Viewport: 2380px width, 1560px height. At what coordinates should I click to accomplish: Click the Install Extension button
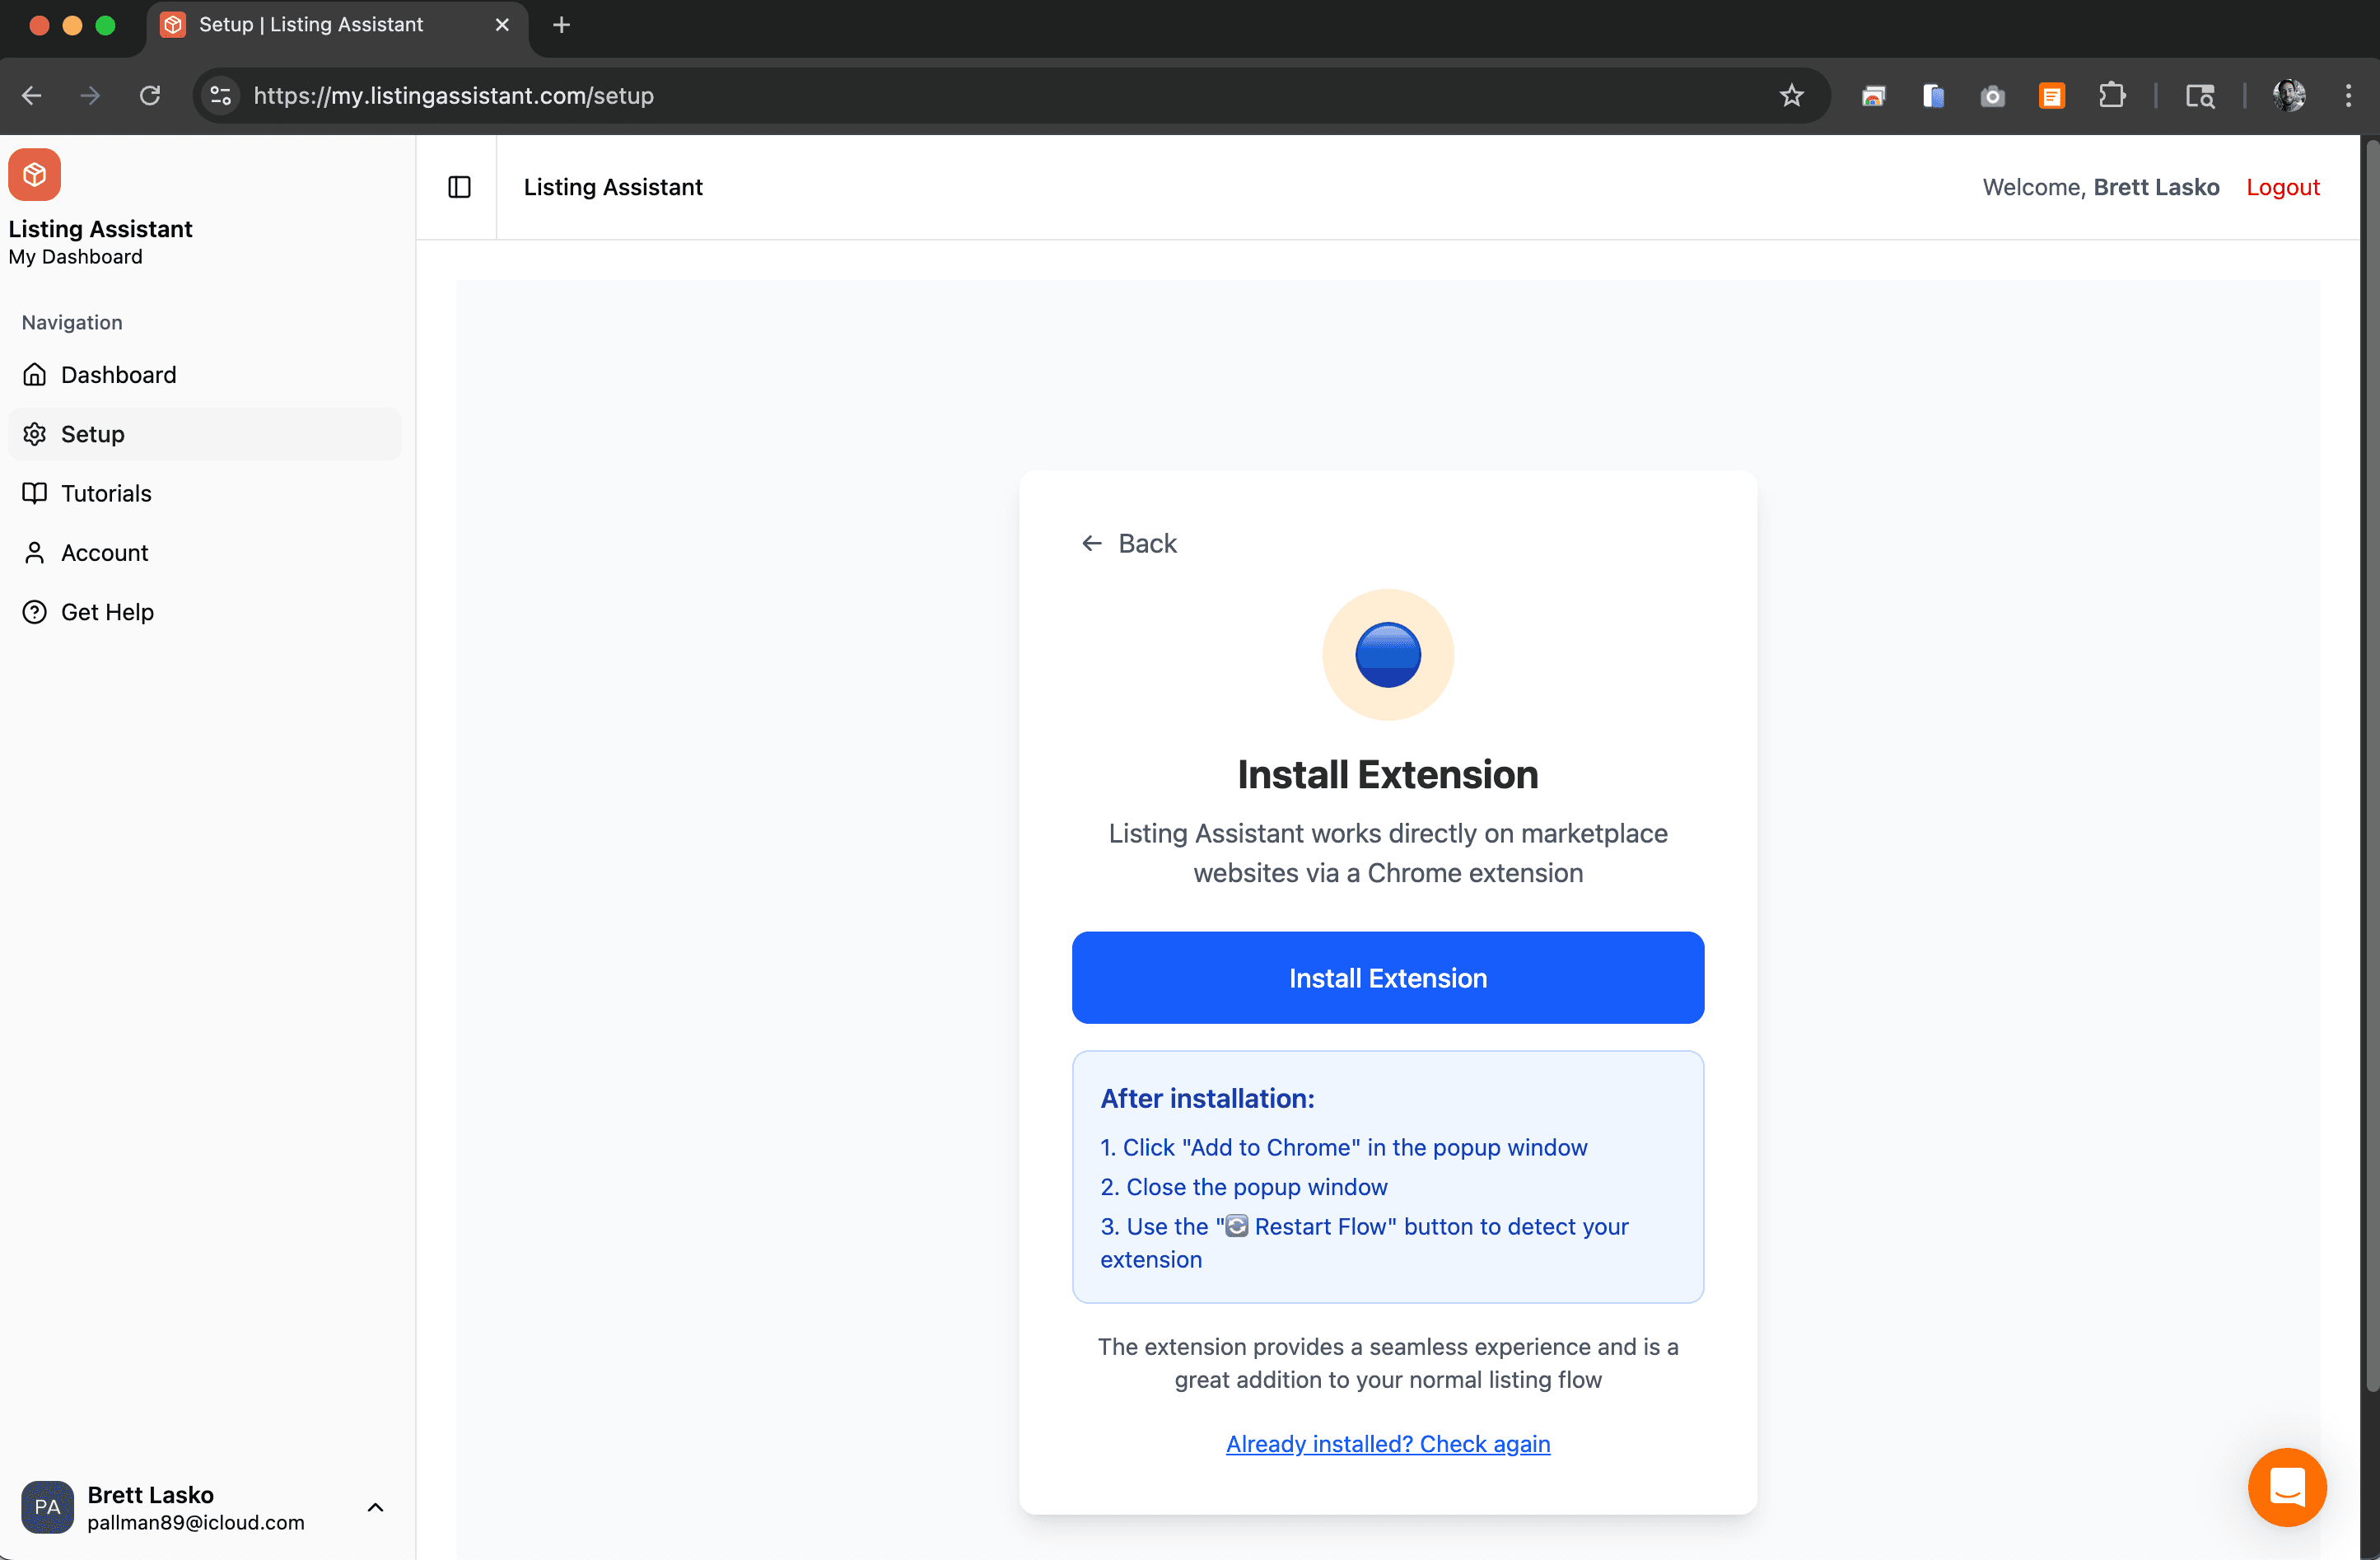point(1388,978)
